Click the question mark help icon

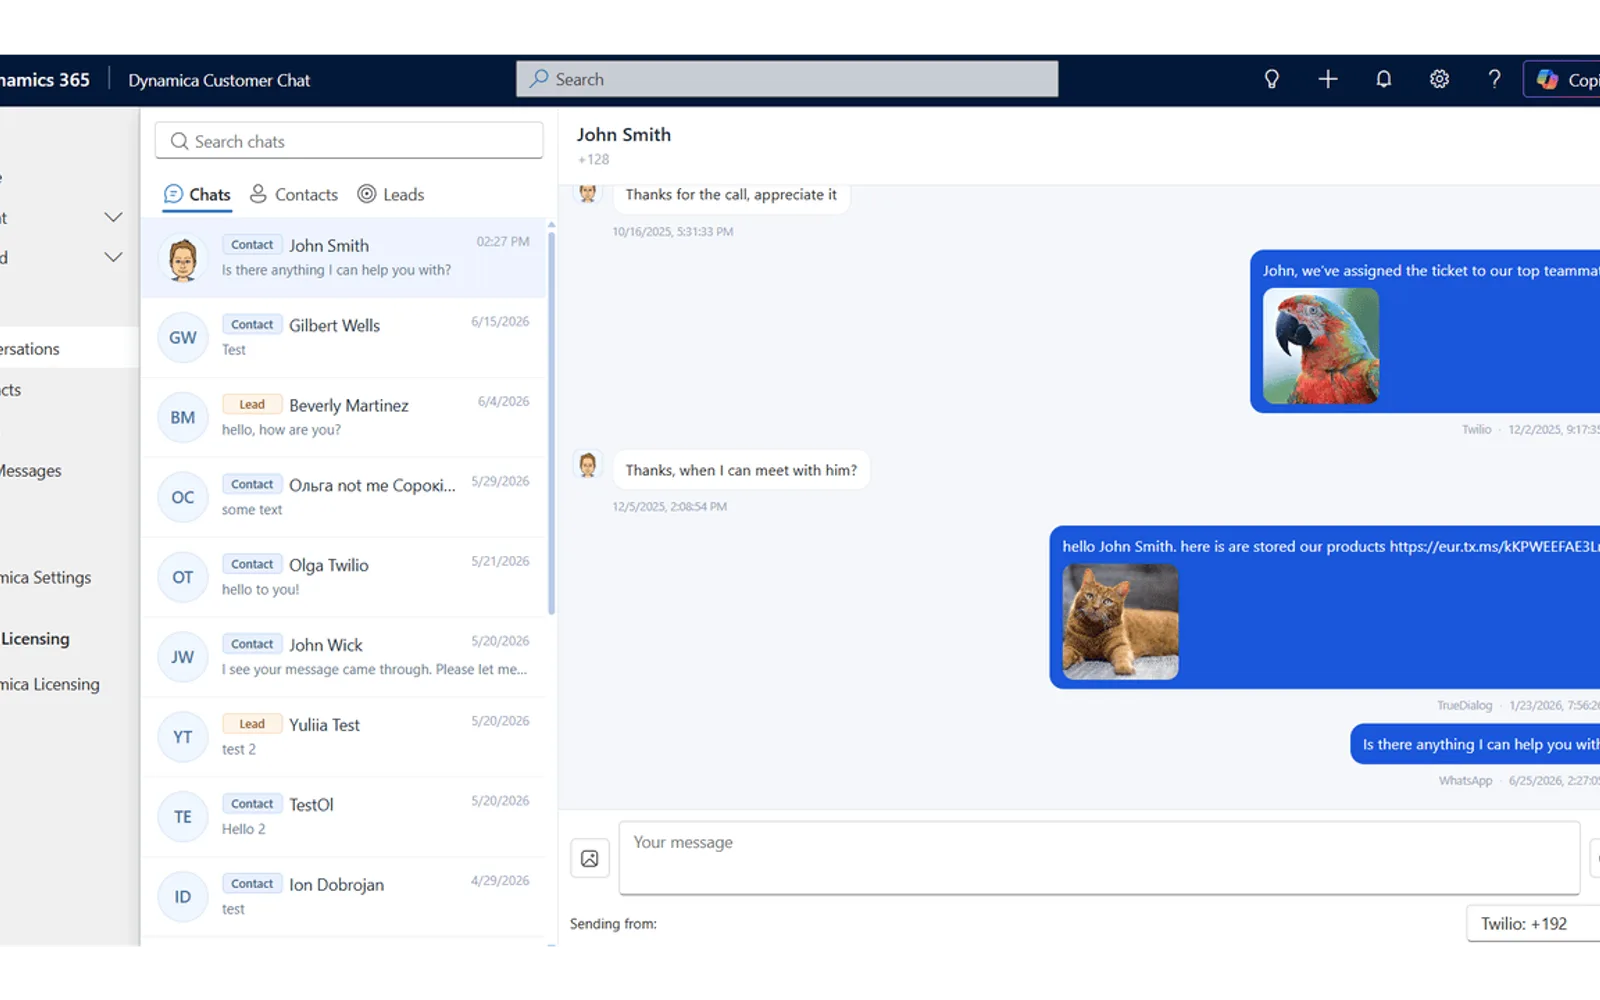1494,79
